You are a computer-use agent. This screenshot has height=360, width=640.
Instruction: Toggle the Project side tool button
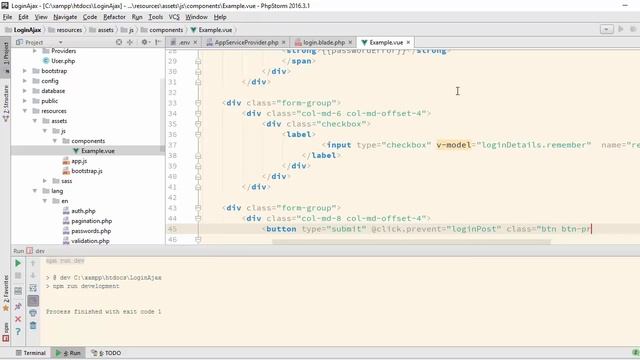pyautogui.click(x=5, y=56)
